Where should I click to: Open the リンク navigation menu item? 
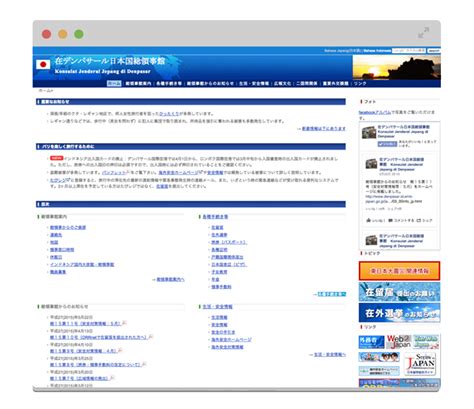point(360,83)
